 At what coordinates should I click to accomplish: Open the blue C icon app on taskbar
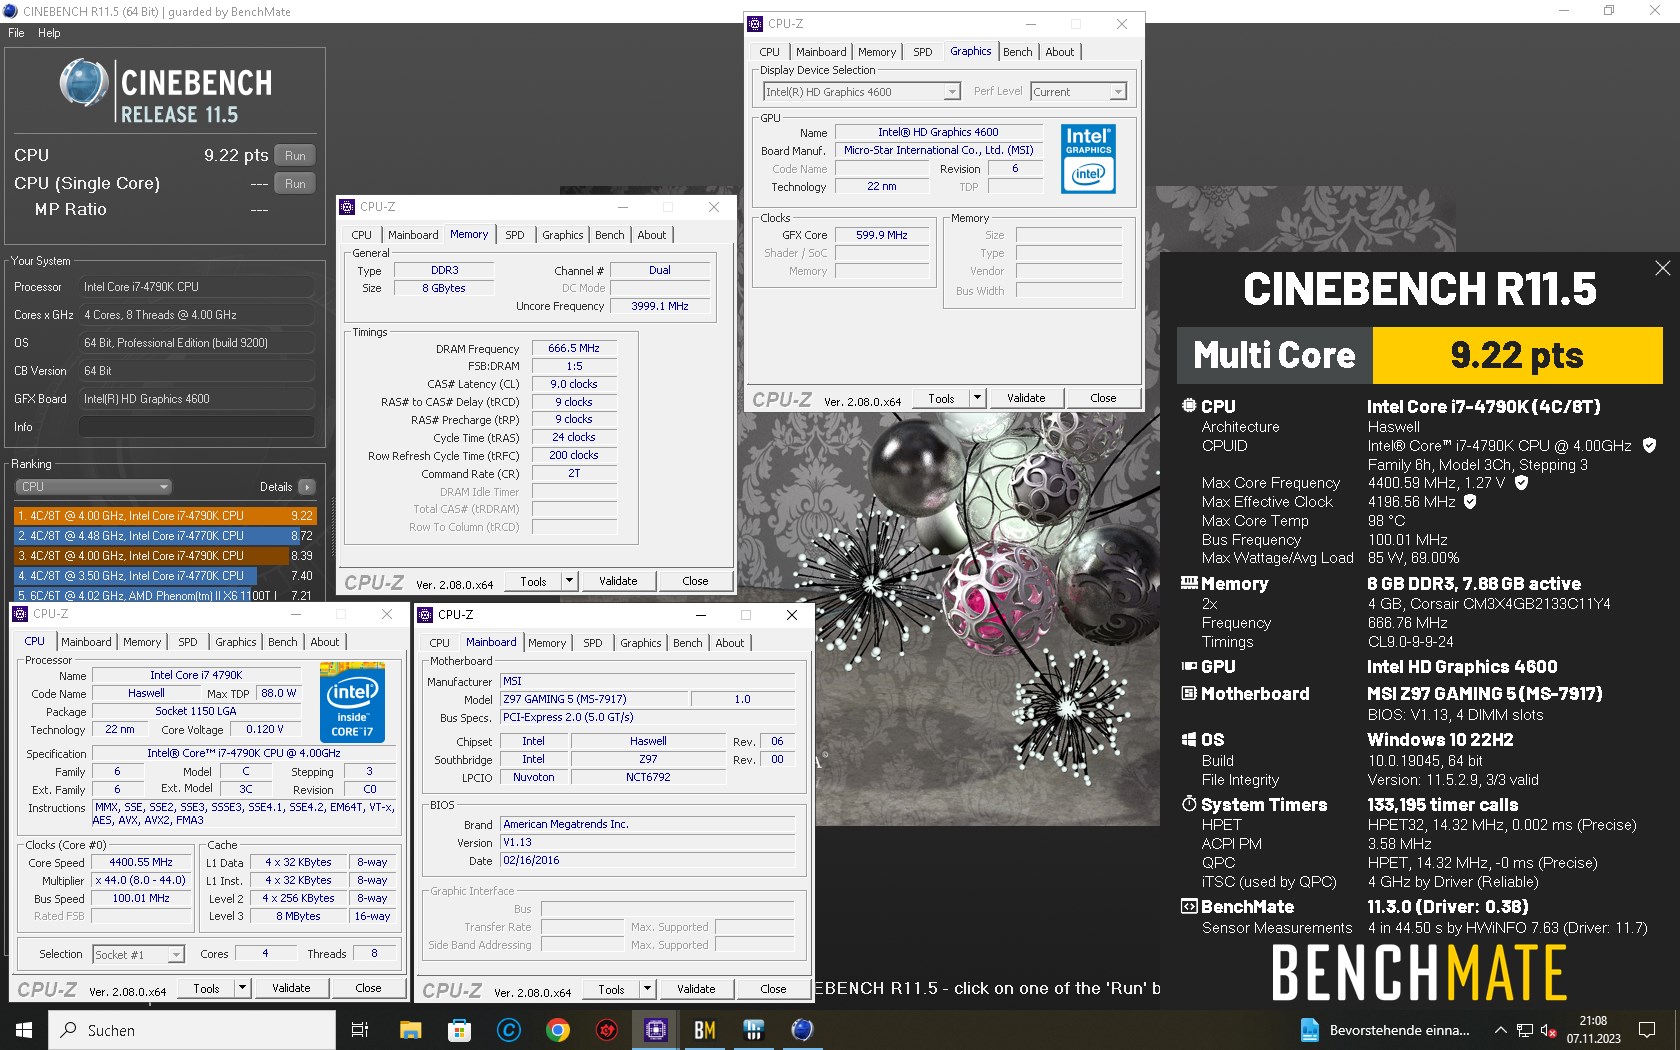[x=509, y=1030]
